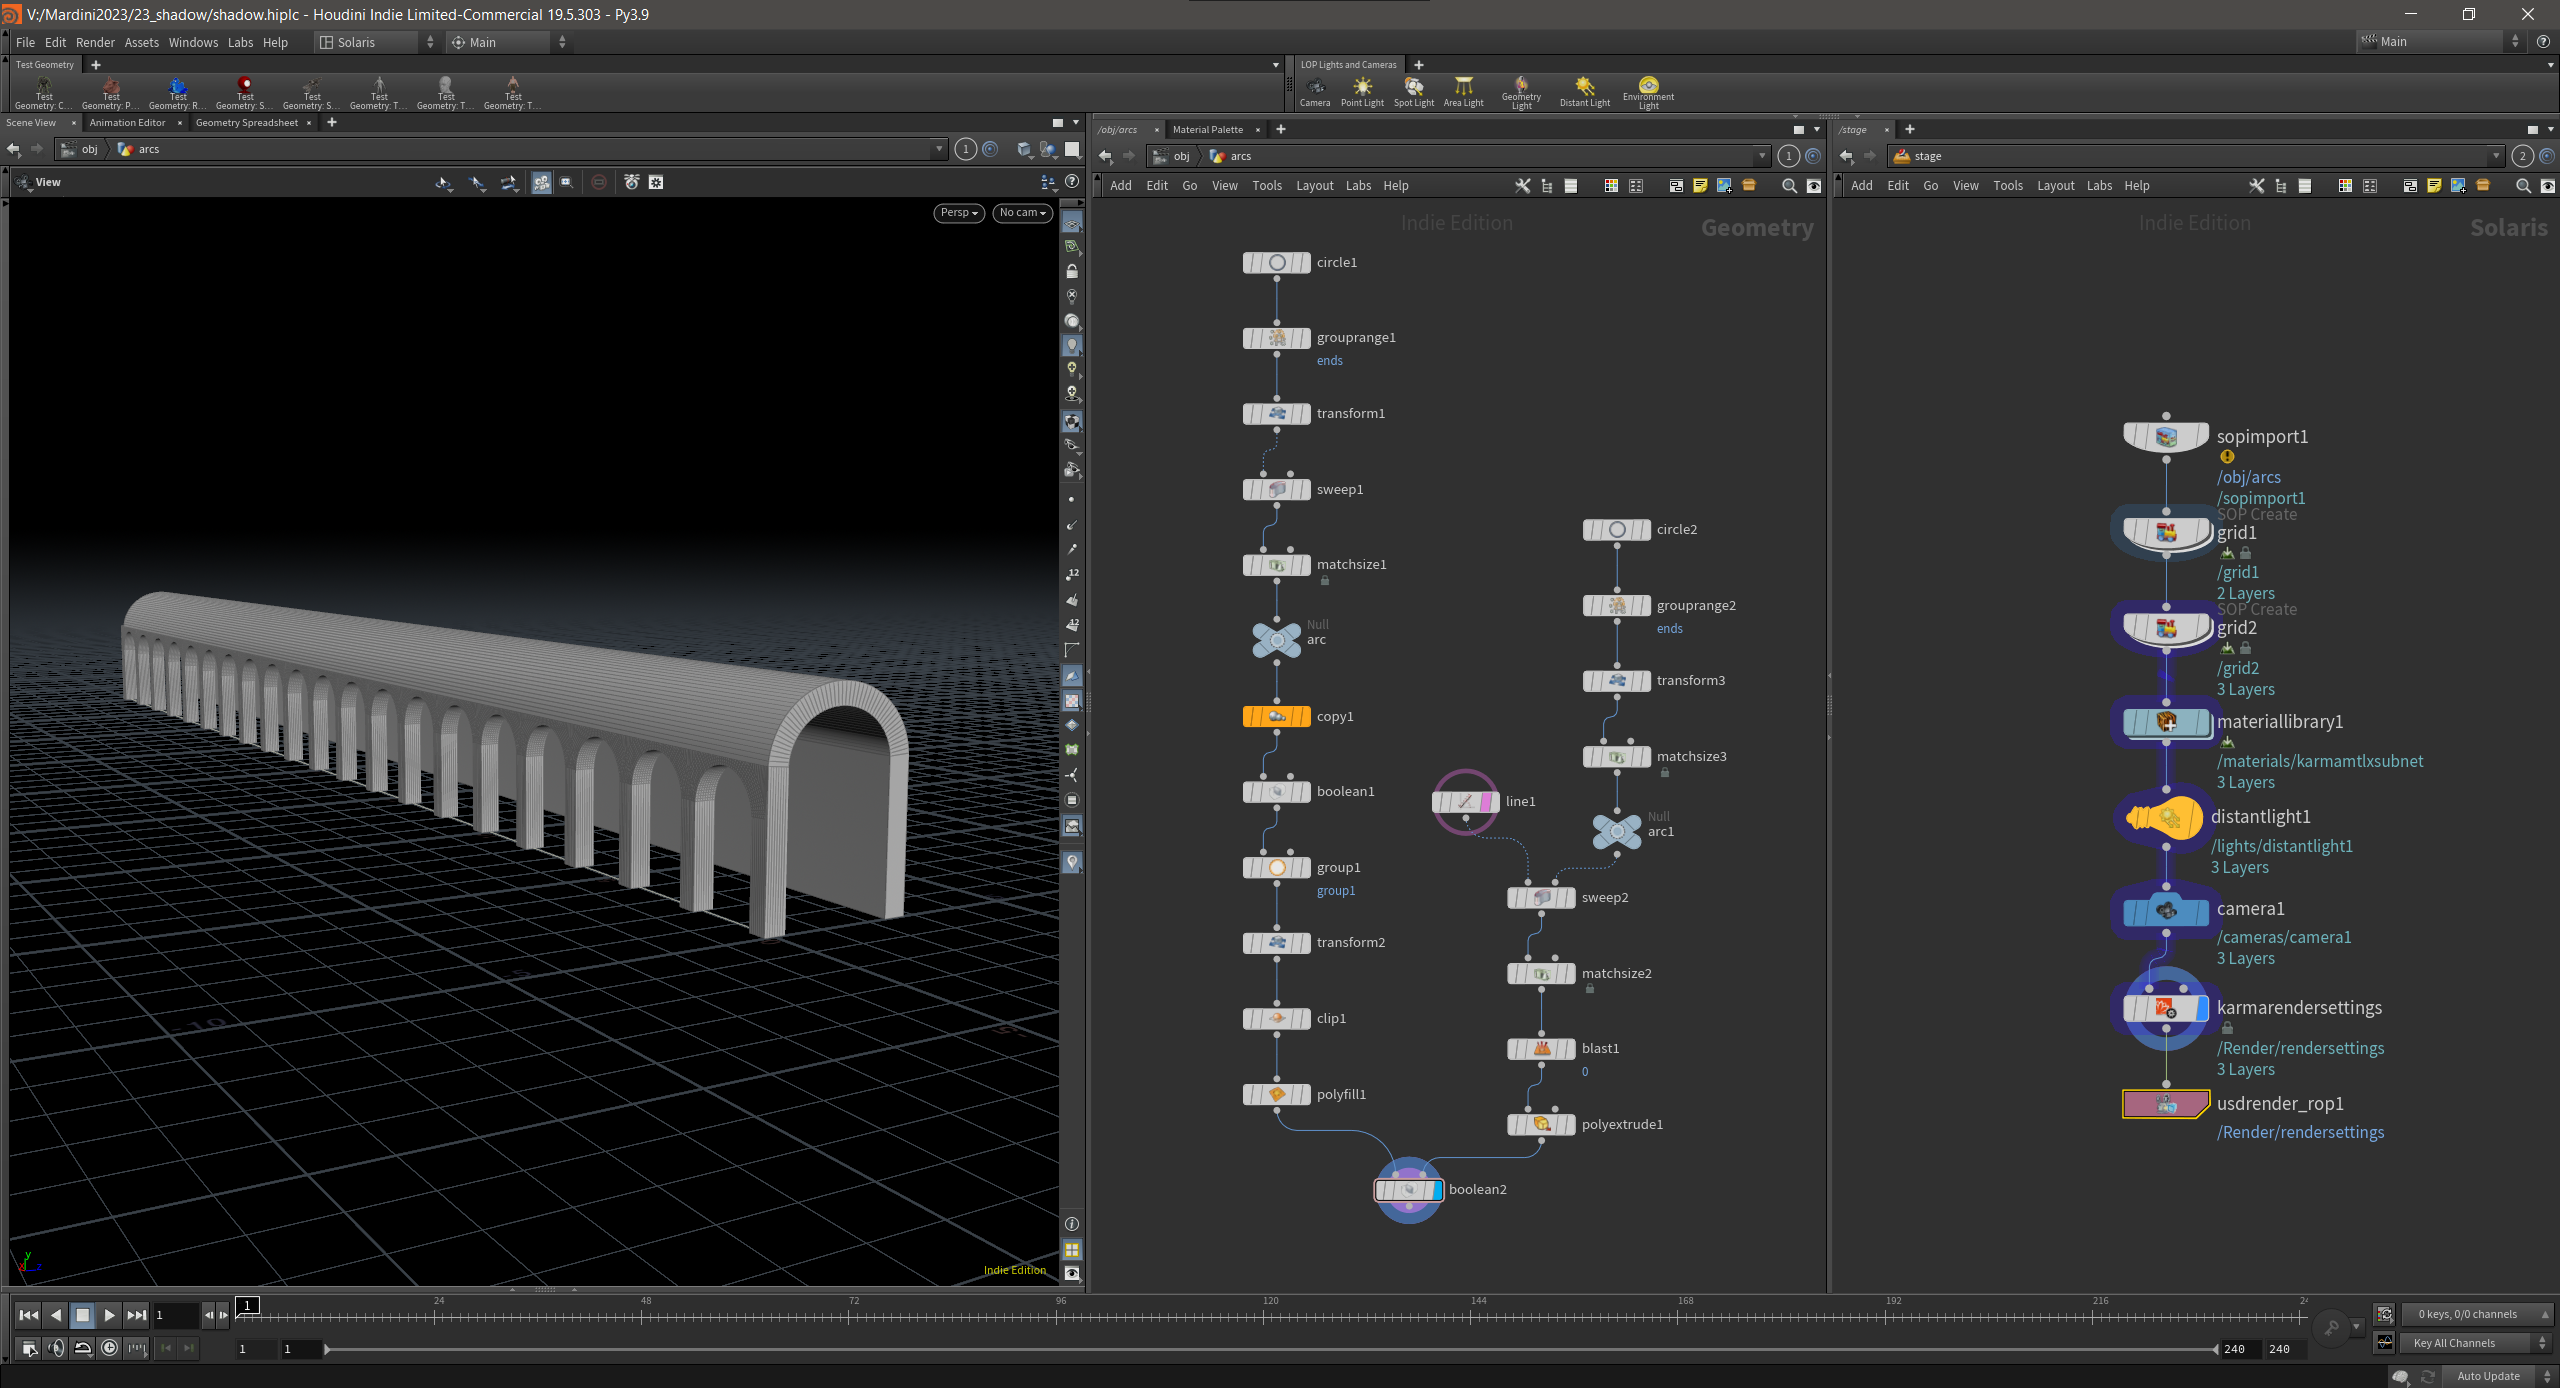Open the Windows menu
The image size is (2560, 1388).
coord(193,42)
